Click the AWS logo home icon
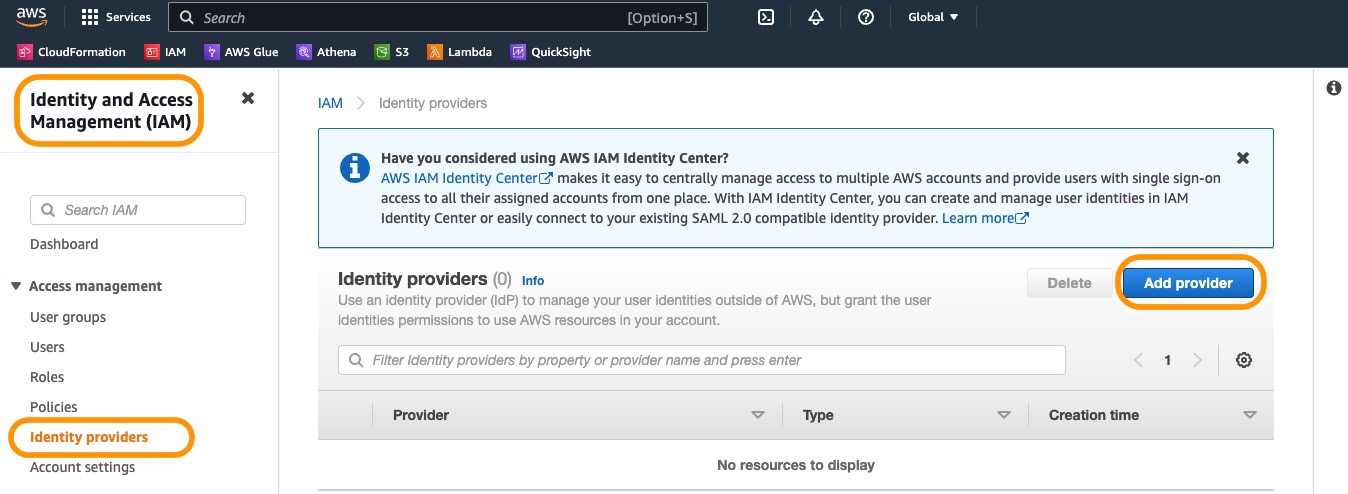The height and width of the screenshot is (494, 1348). point(32,17)
